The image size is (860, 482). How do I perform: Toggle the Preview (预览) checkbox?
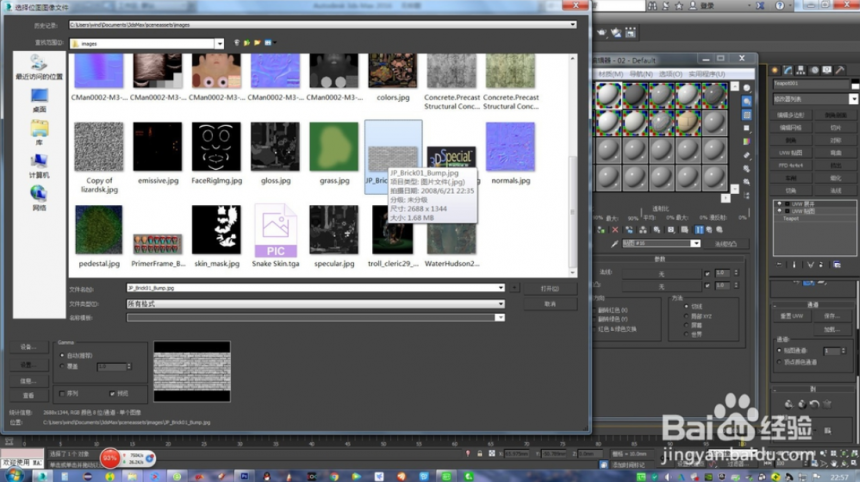pos(112,394)
